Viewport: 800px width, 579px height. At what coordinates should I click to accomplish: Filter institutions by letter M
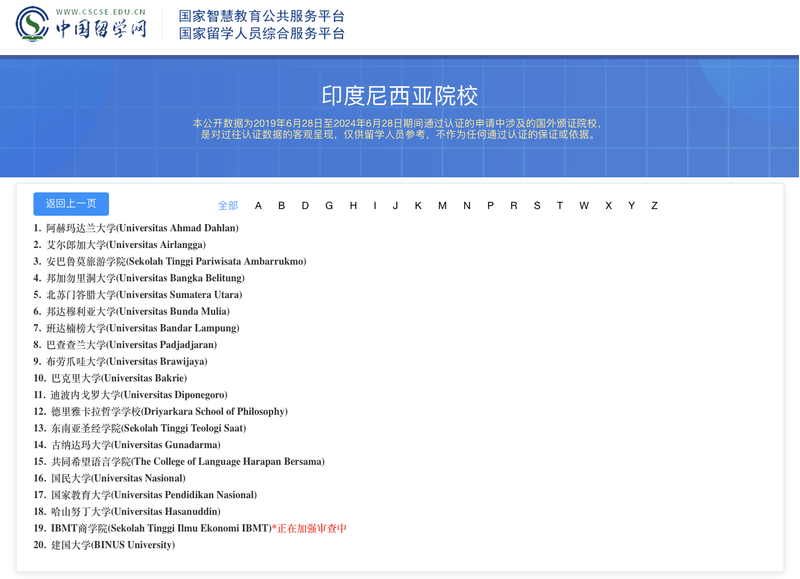[x=442, y=206]
